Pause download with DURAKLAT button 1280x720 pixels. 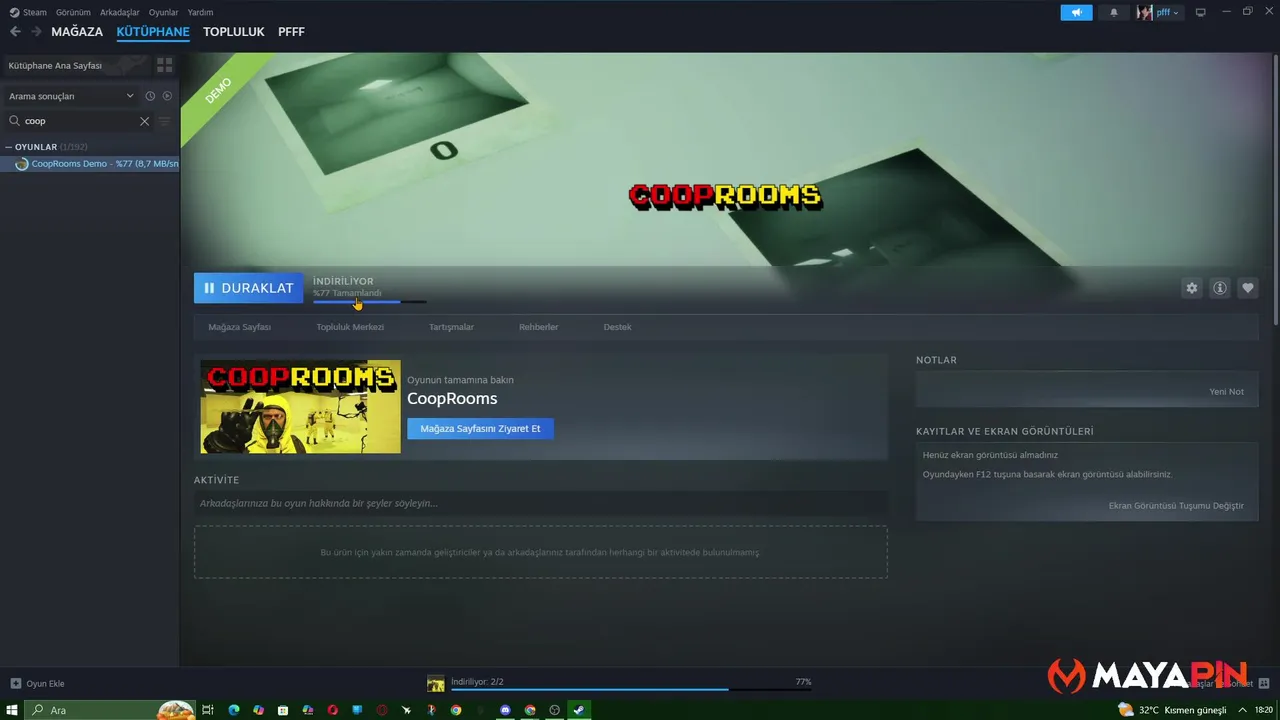tap(248, 288)
